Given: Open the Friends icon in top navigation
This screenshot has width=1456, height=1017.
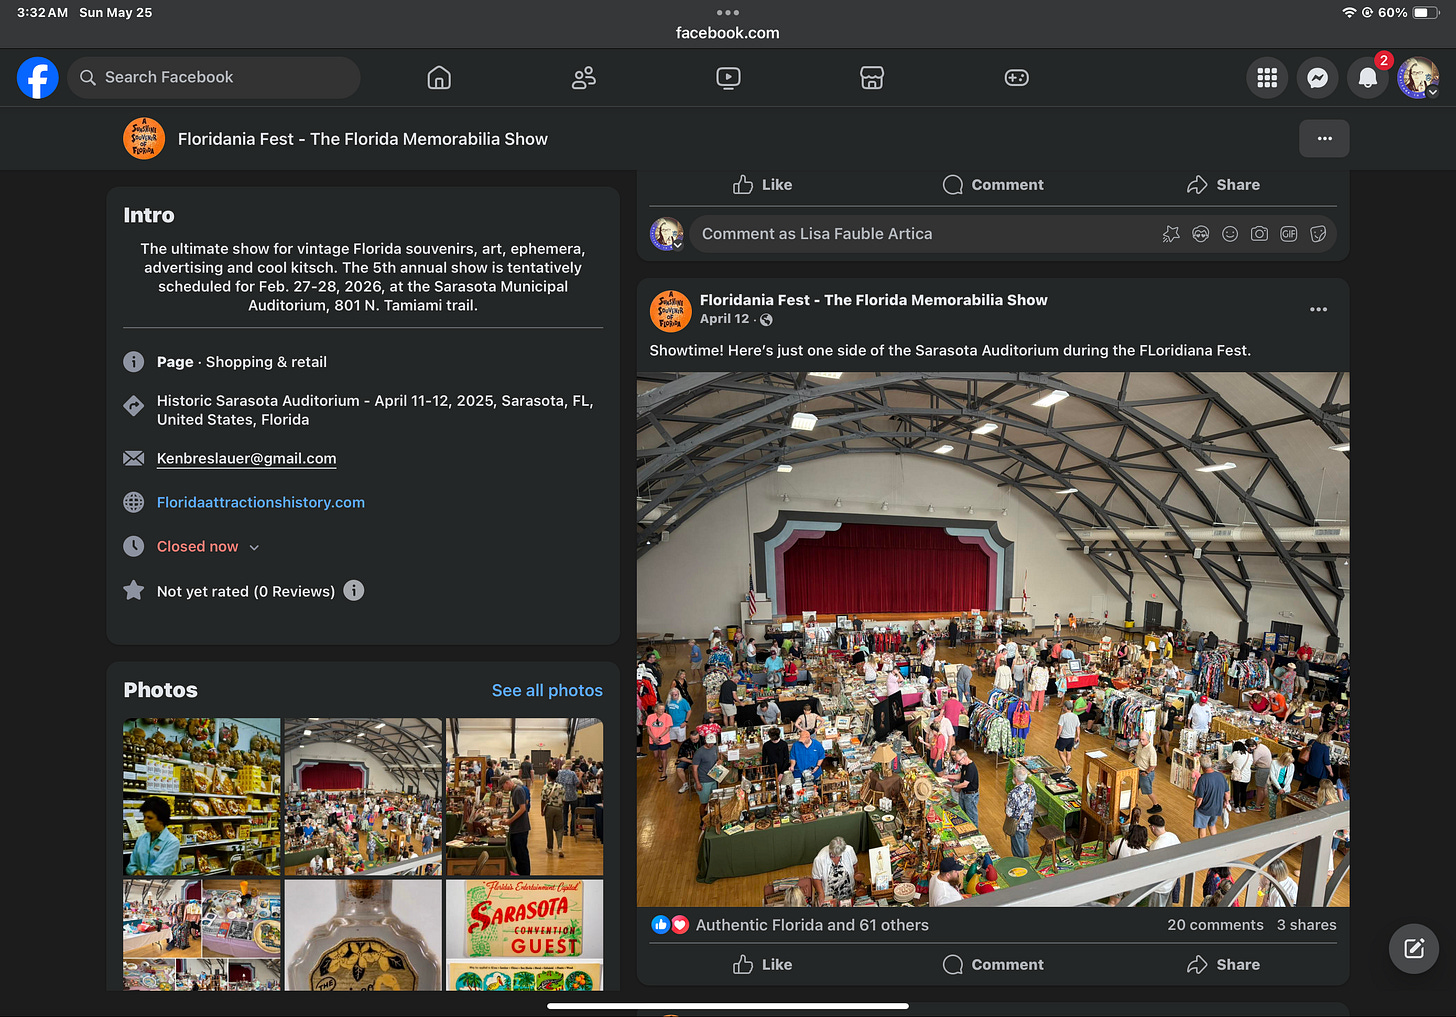Looking at the screenshot, I should click(584, 78).
